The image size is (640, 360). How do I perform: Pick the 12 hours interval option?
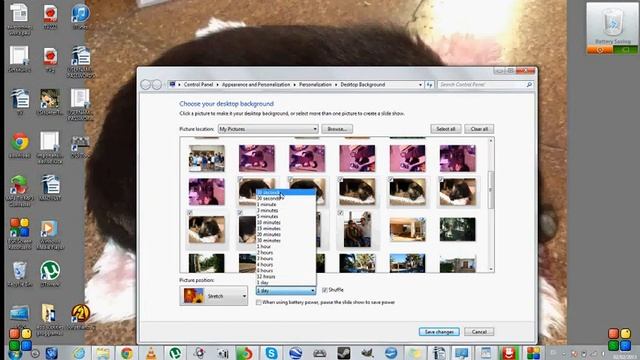click(286, 277)
